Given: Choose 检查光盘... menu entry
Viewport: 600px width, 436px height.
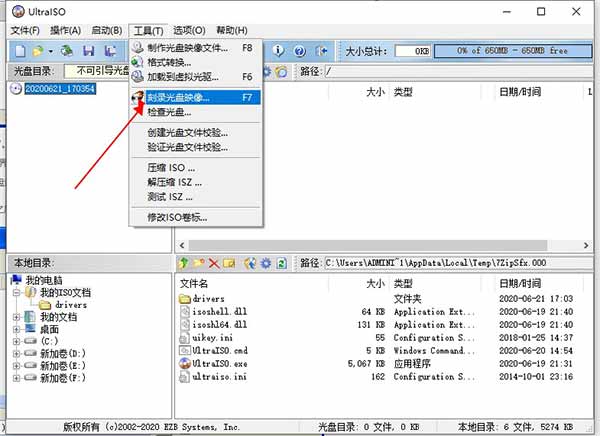Looking at the screenshot, I should (x=196, y=112).
